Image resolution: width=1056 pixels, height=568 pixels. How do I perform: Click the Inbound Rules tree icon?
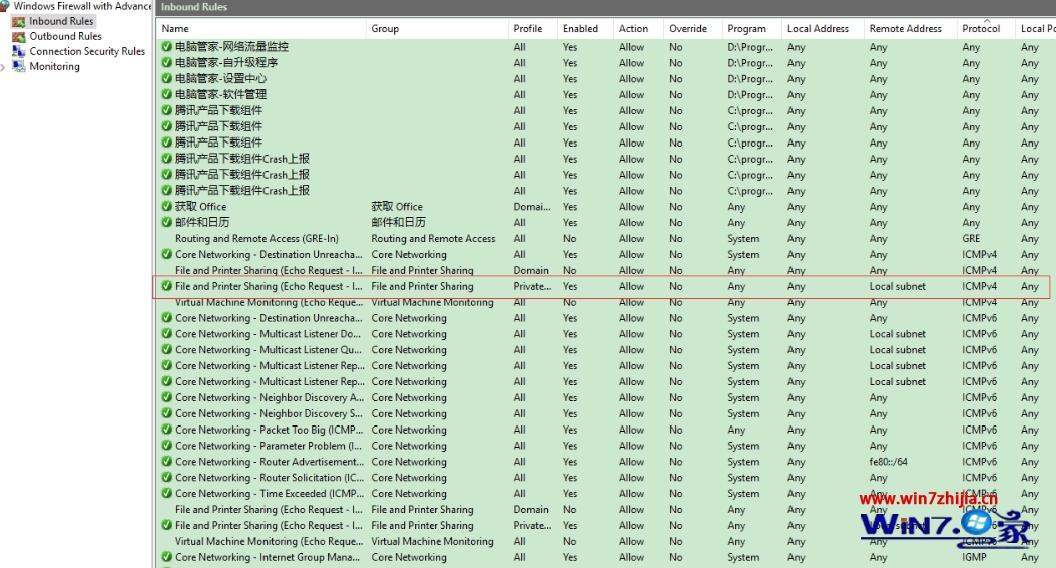(18, 22)
